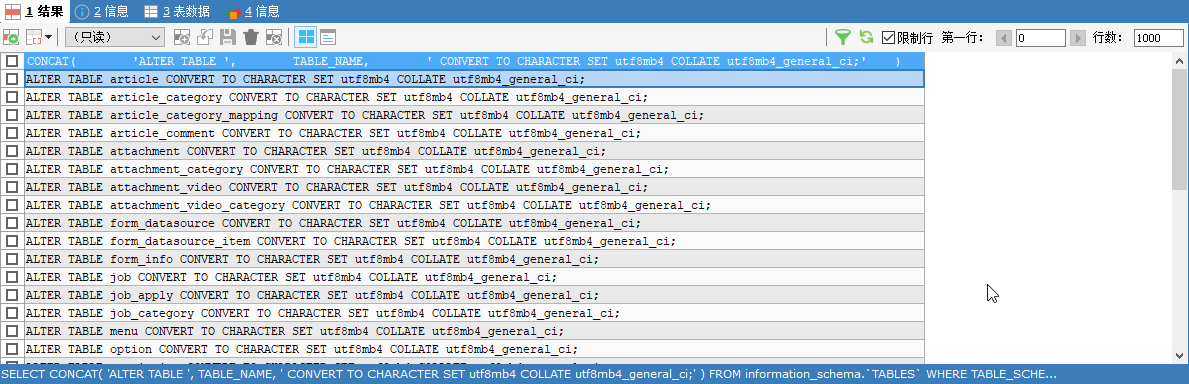This screenshot has width=1189, height=384.
Task: Select the 'ALTER TABLE article CONVERT' cell
Action: (474, 79)
